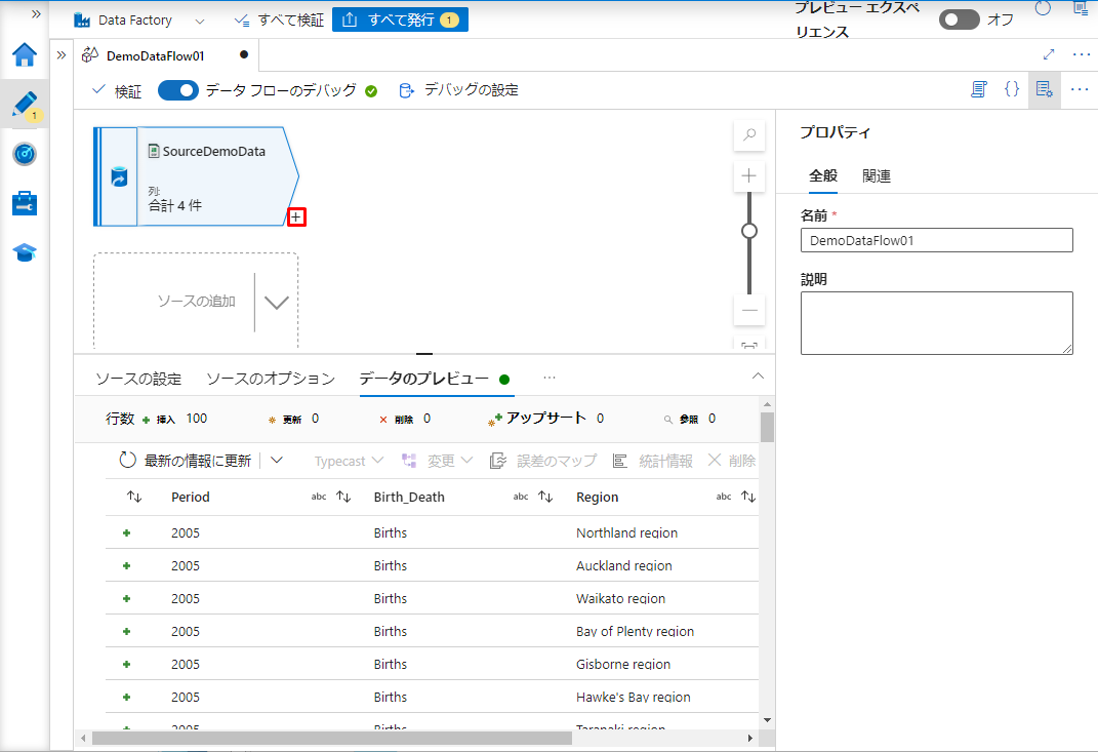Click the 名前 input field
This screenshot has height=752, width=1098.
pyautogui.click(x=936, y=240)
